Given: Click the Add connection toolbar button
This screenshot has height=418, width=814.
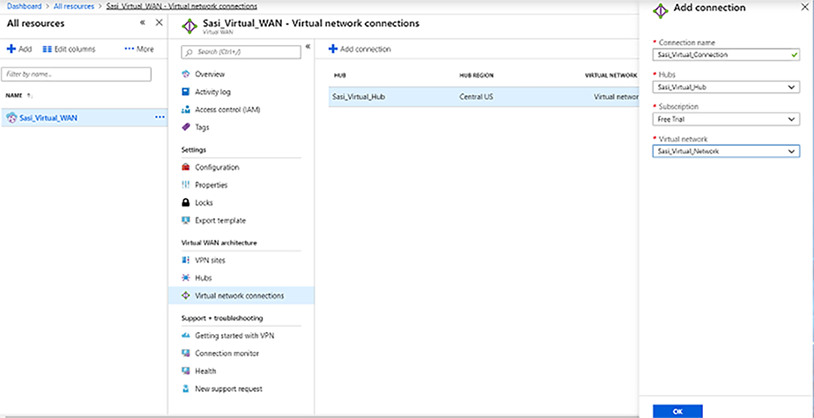Looking at the screenshot, I should [x=360, y=49].
